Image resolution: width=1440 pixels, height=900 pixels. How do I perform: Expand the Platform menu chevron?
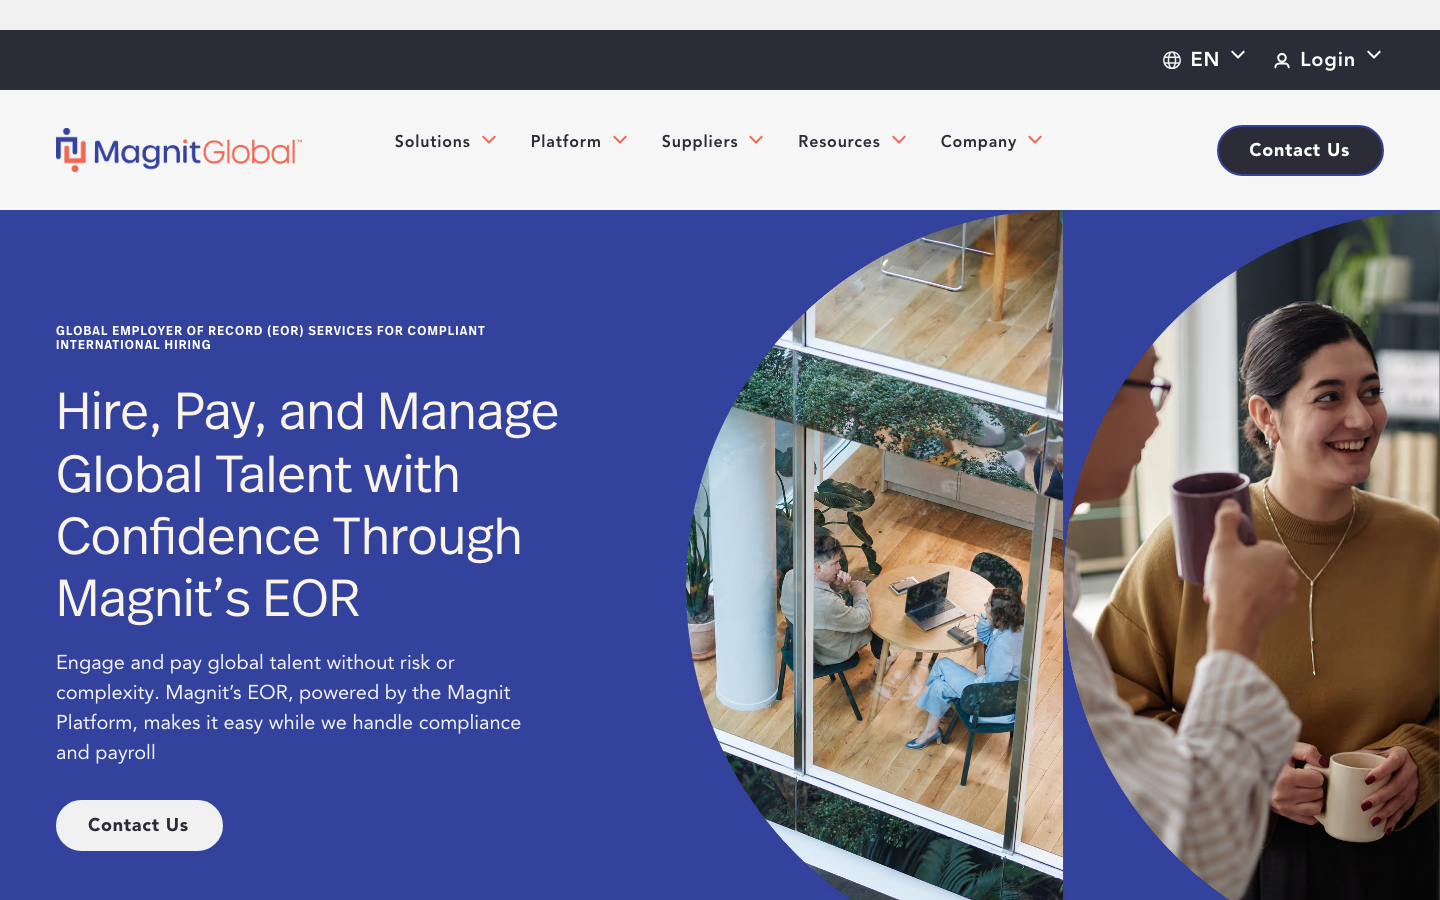tap(620, 140)
